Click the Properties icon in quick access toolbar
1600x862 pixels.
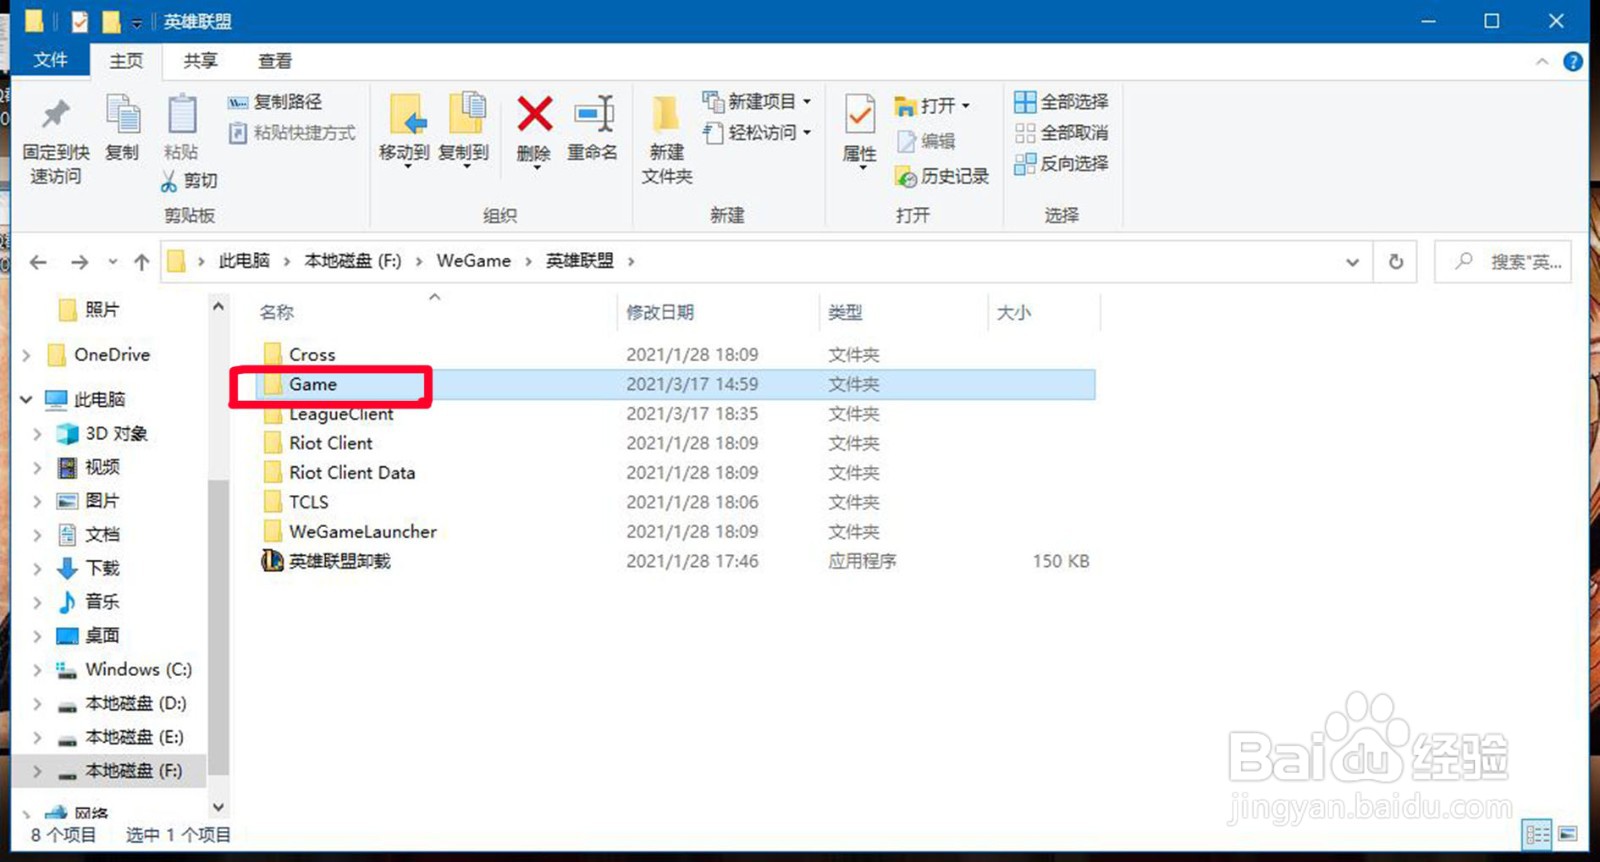[80, 21]
